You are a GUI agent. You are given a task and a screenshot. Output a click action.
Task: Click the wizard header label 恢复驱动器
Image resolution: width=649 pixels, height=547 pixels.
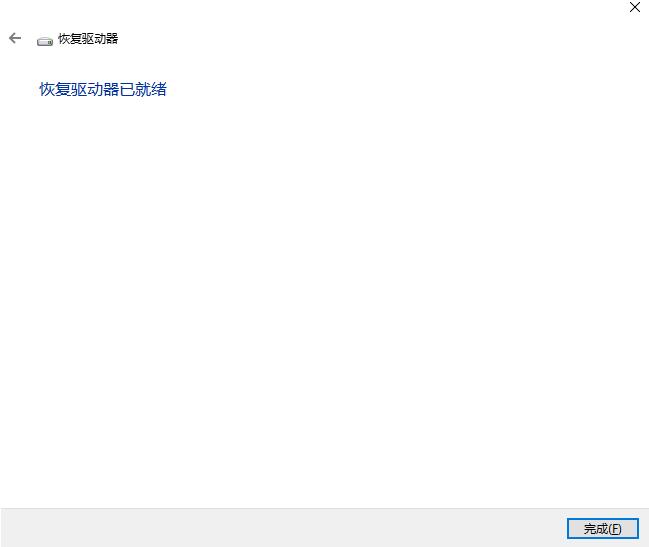tap(88, 38)
